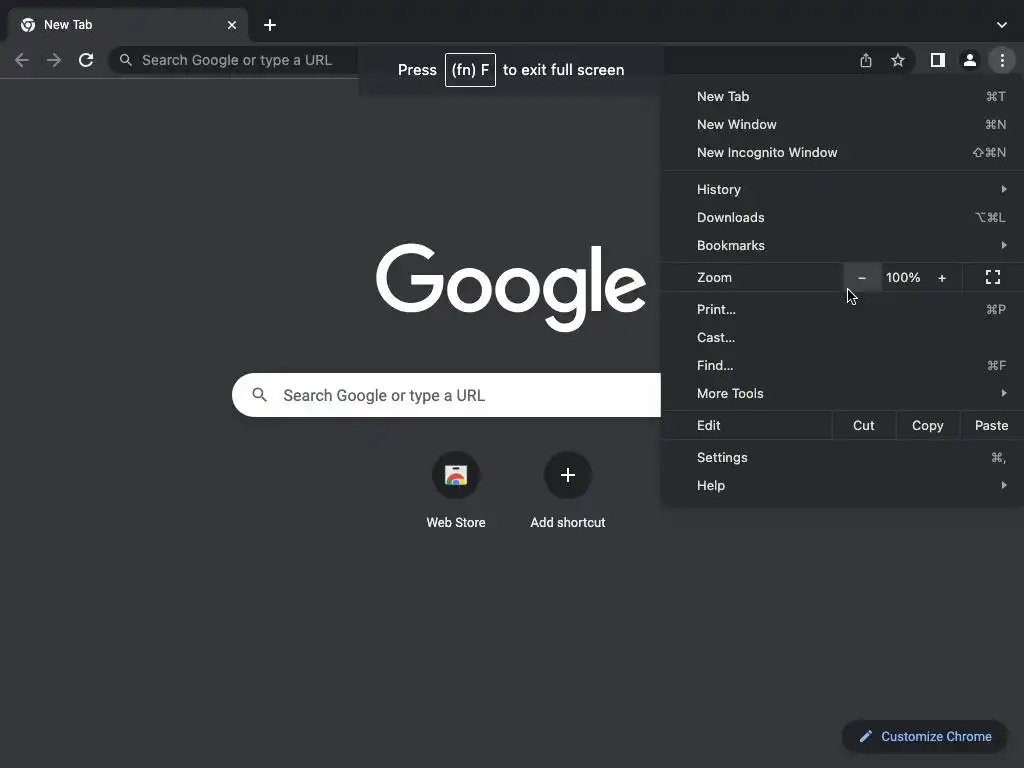Select the New Tab tab

[128, 25]
